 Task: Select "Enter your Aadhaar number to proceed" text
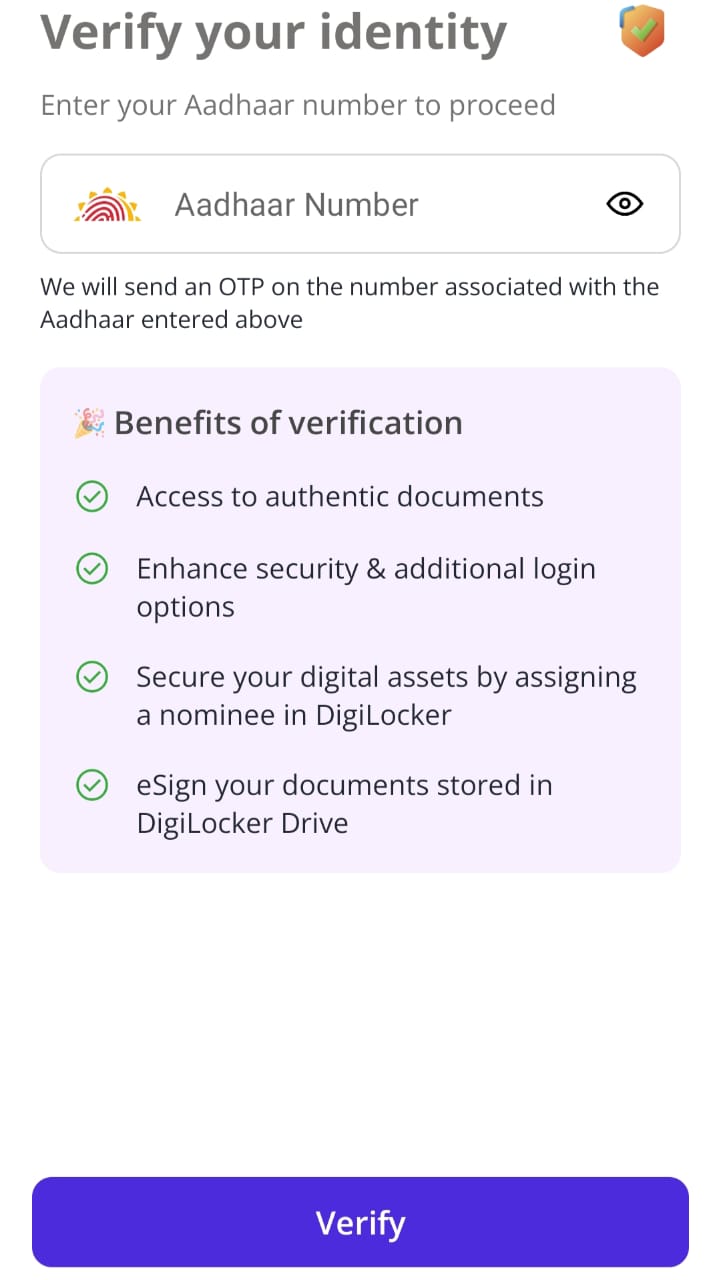(x=297, y=105)
